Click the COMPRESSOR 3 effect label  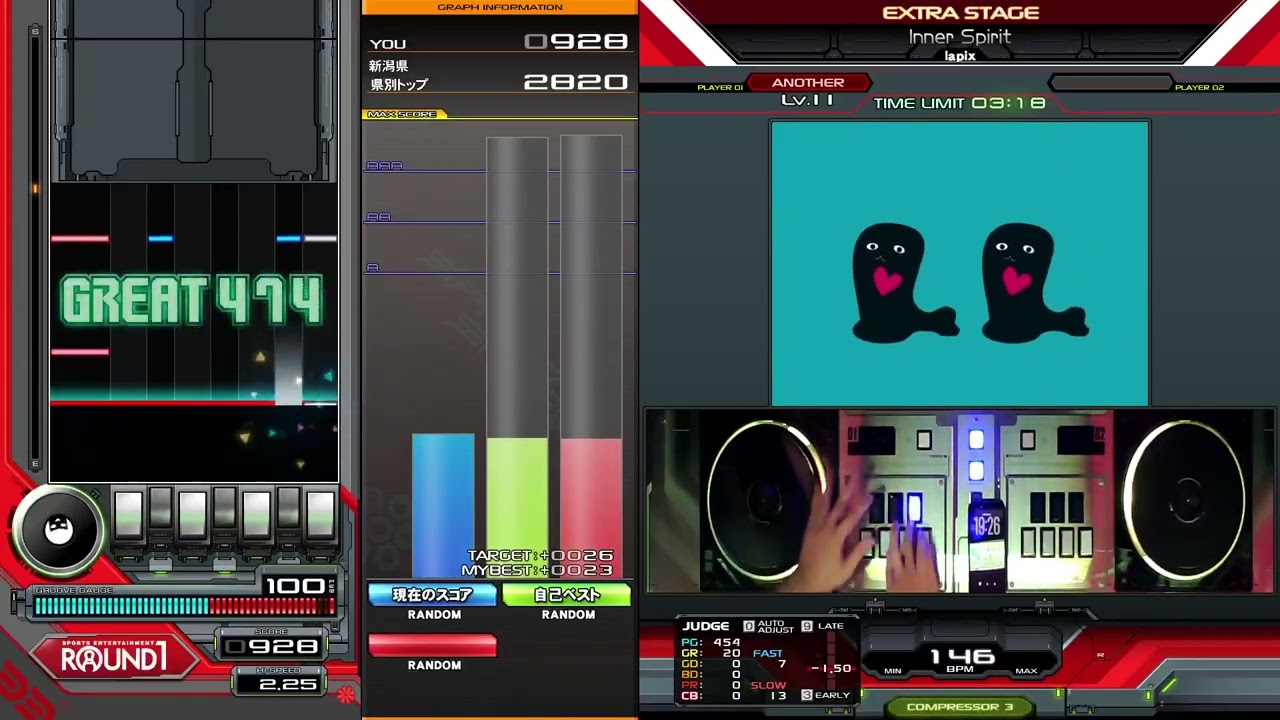[959, 707]
